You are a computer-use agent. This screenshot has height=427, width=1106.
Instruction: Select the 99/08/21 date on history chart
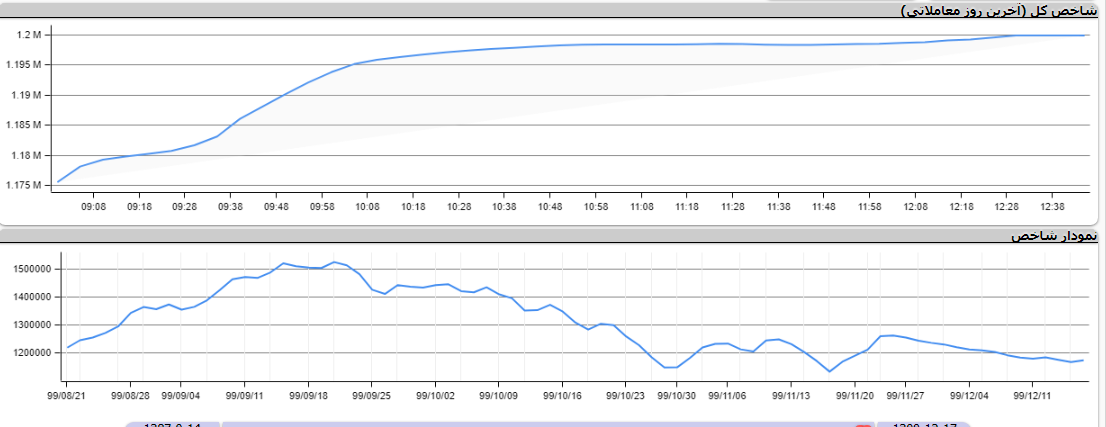66,395
